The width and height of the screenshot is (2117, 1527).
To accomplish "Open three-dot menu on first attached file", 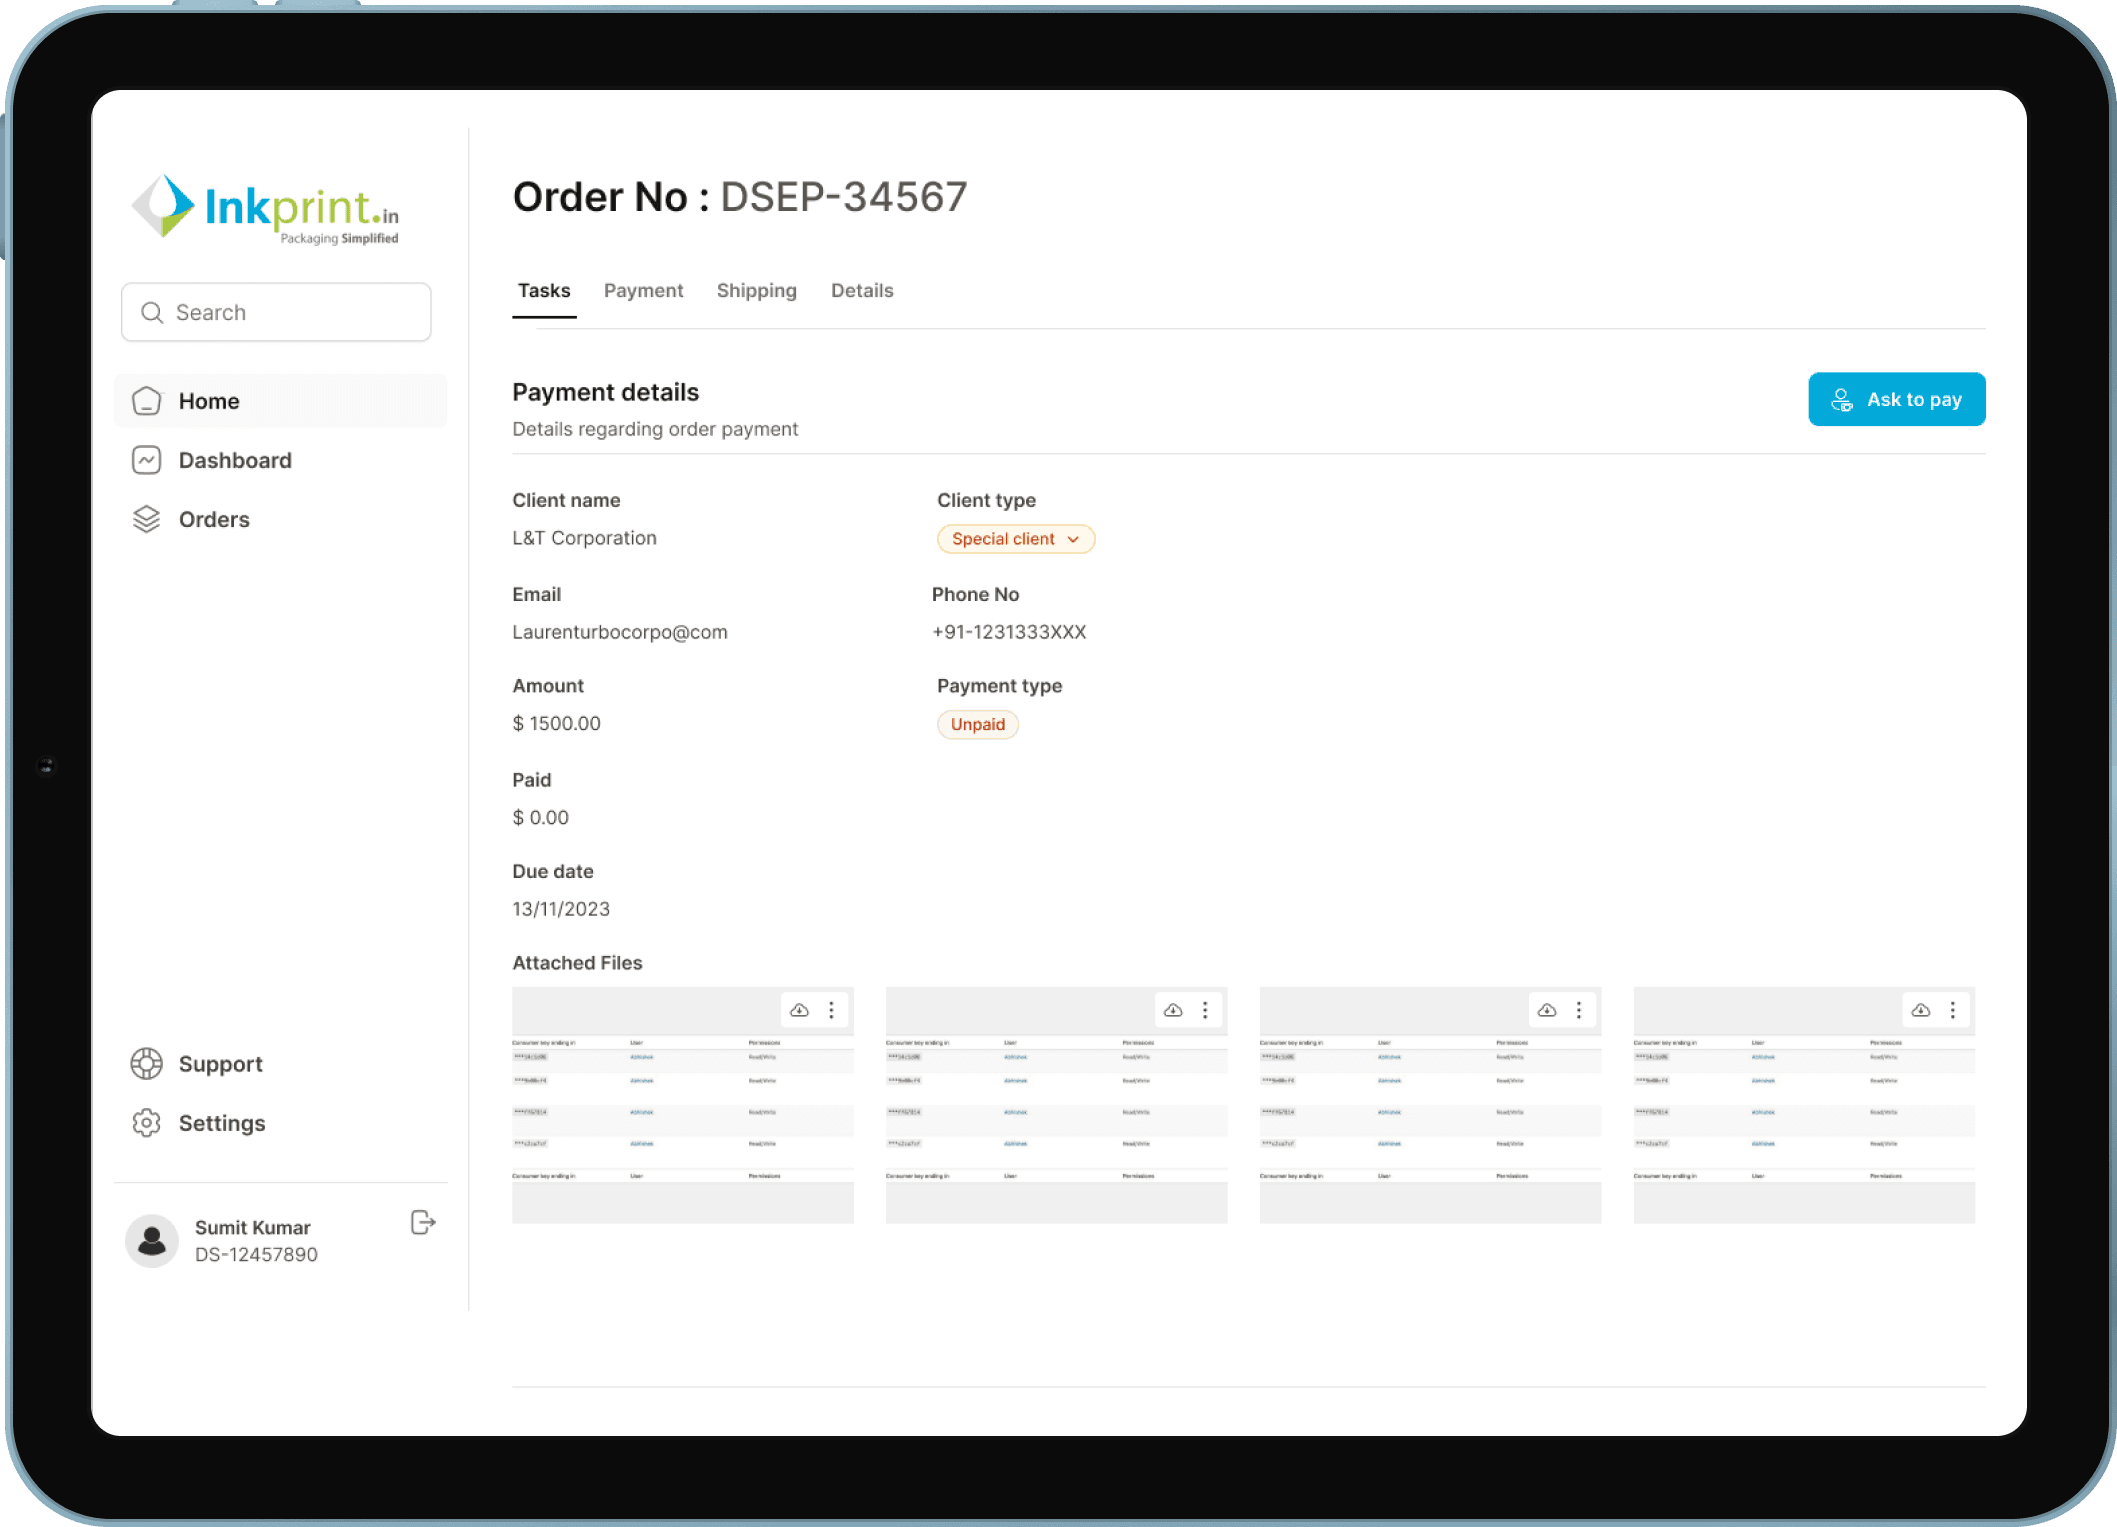I will [831, 1010].
